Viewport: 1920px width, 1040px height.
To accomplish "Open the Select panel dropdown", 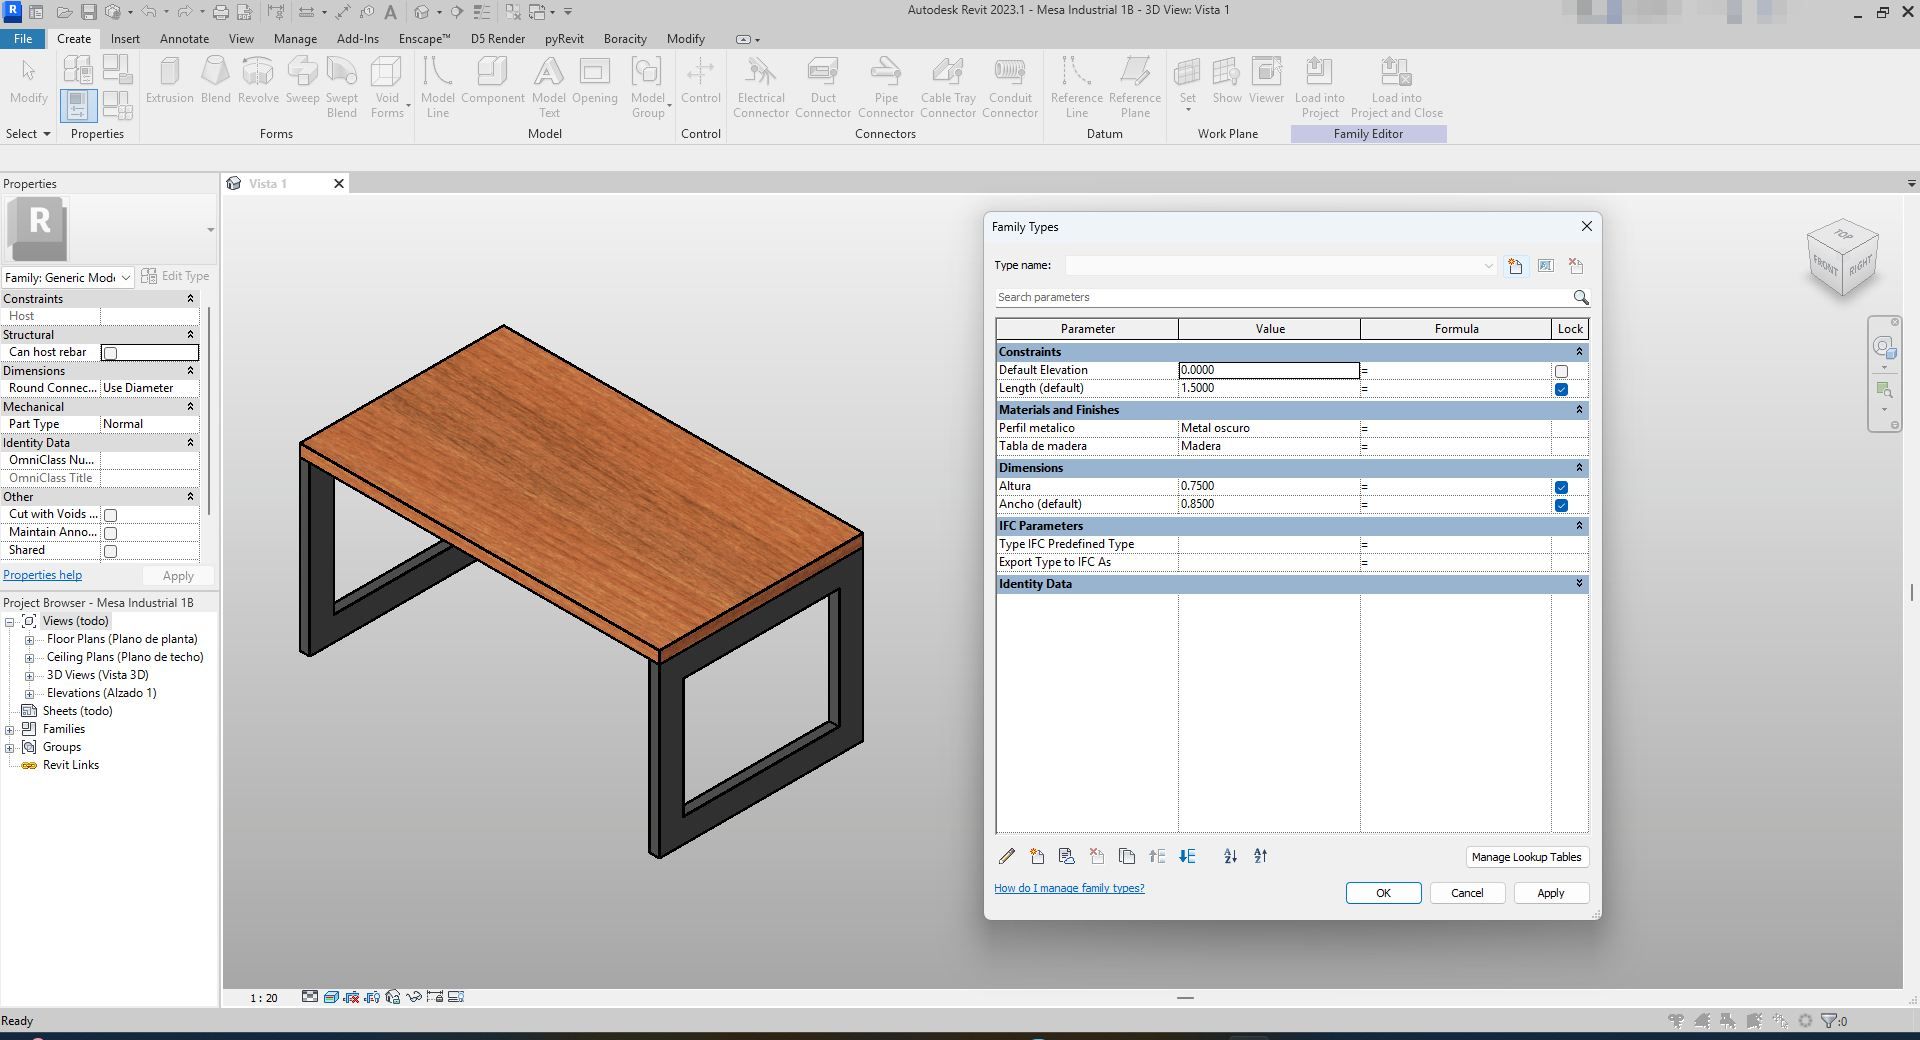I will (x=28, y=134).
